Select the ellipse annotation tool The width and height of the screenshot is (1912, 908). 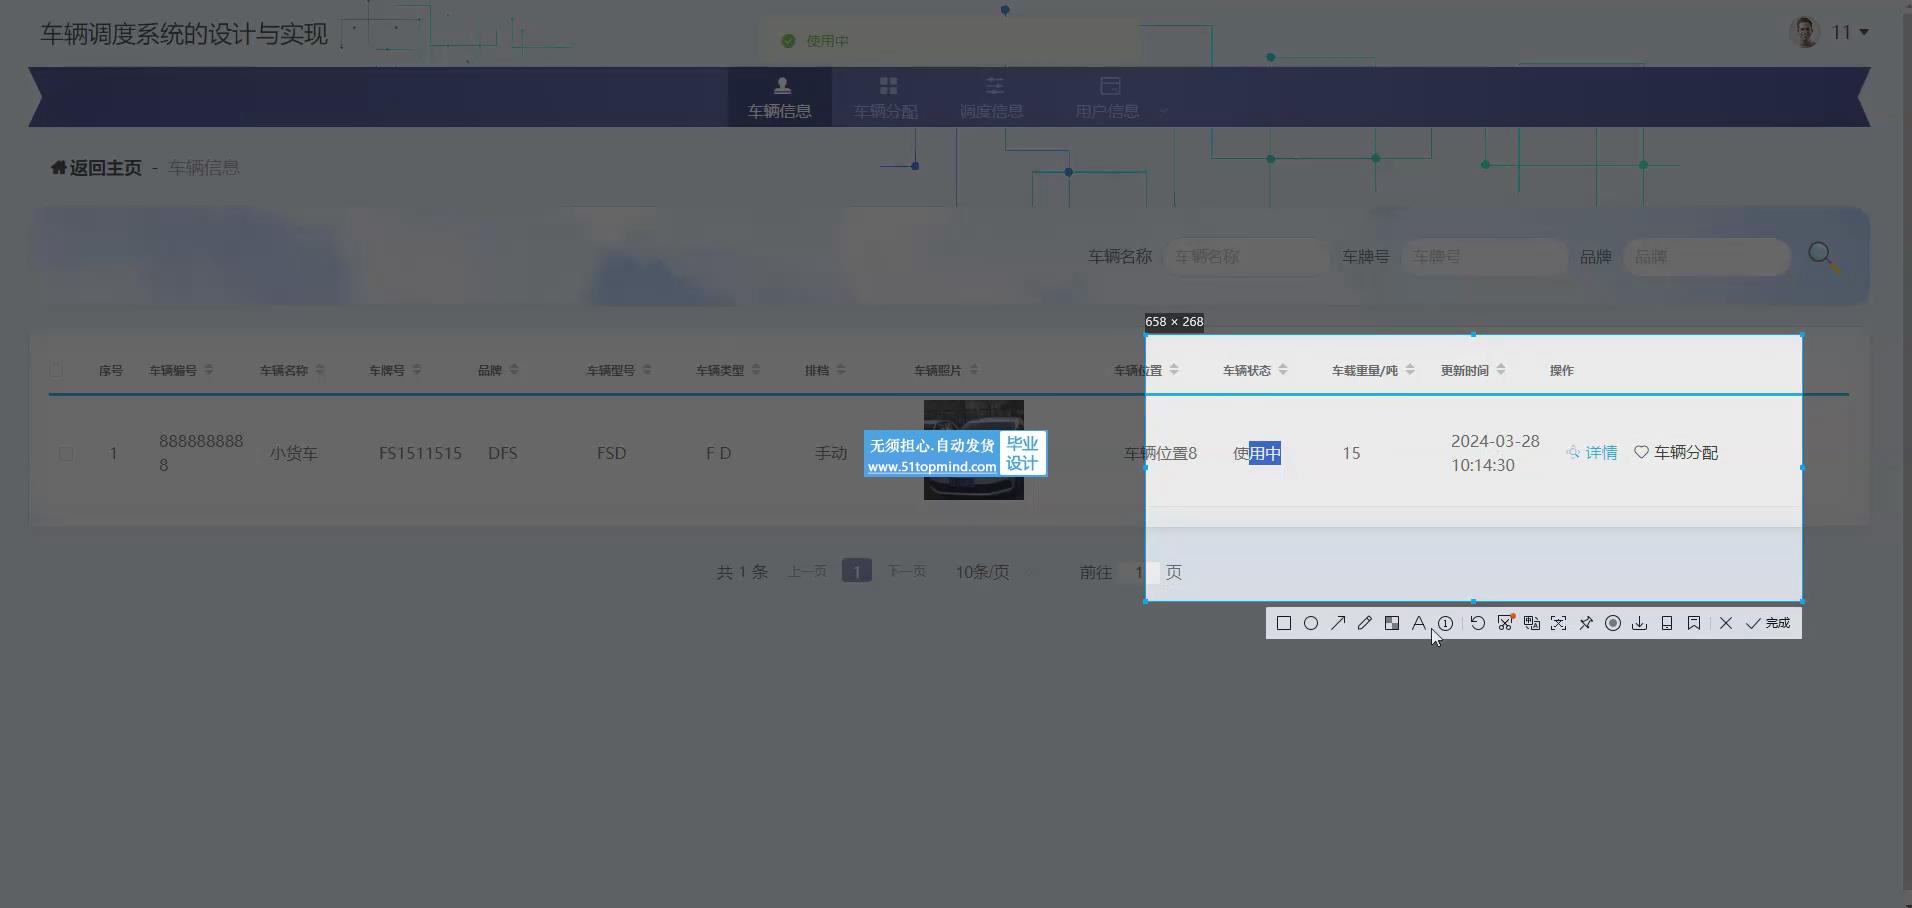tap(1311, 623)
